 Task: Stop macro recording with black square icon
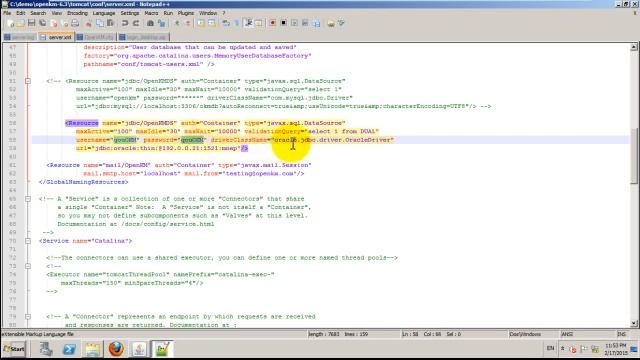coord(283,23)
